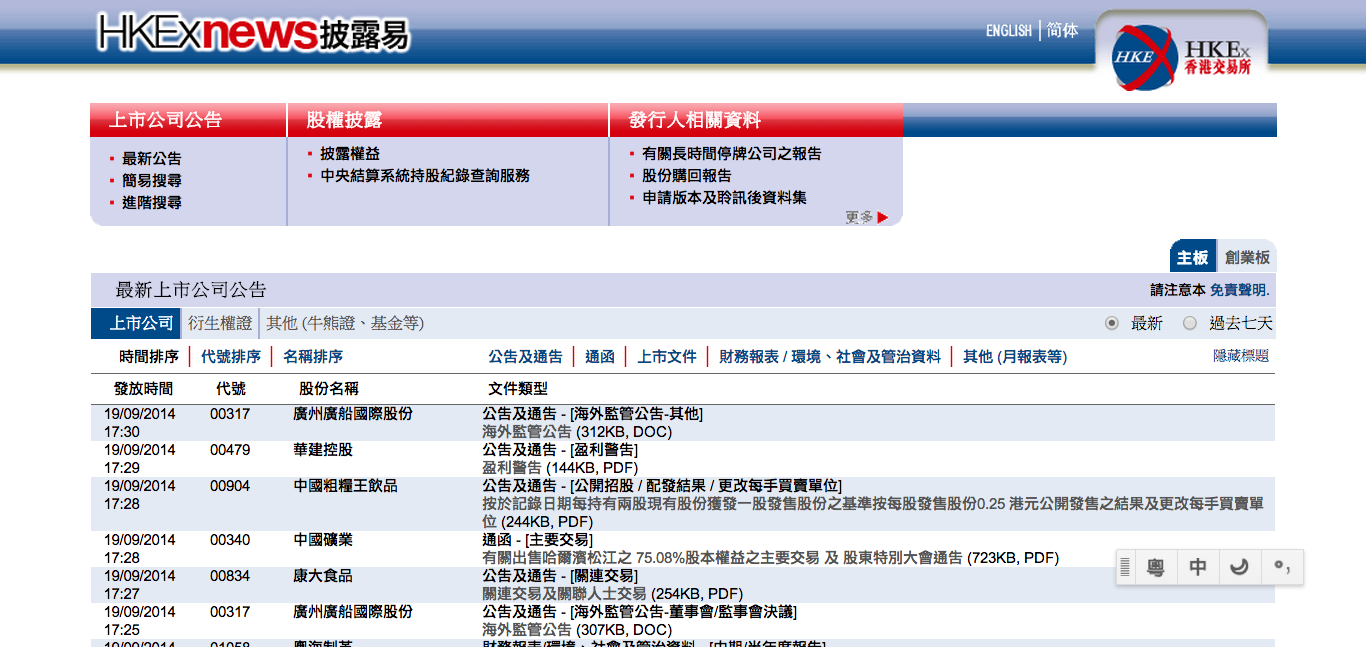1366x647 pixels.
Task: Toggle the half-moon width icon
Action: coord(1240,568)
